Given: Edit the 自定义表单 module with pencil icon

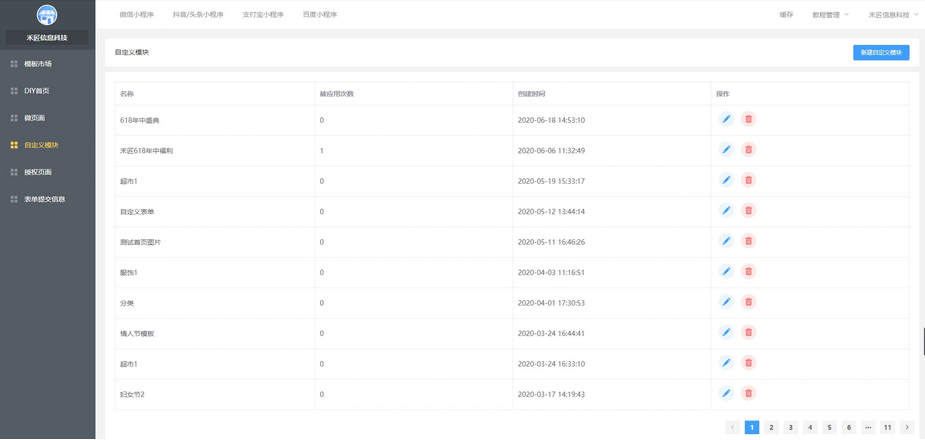Looking at the screenshot, I should (726, 211).
